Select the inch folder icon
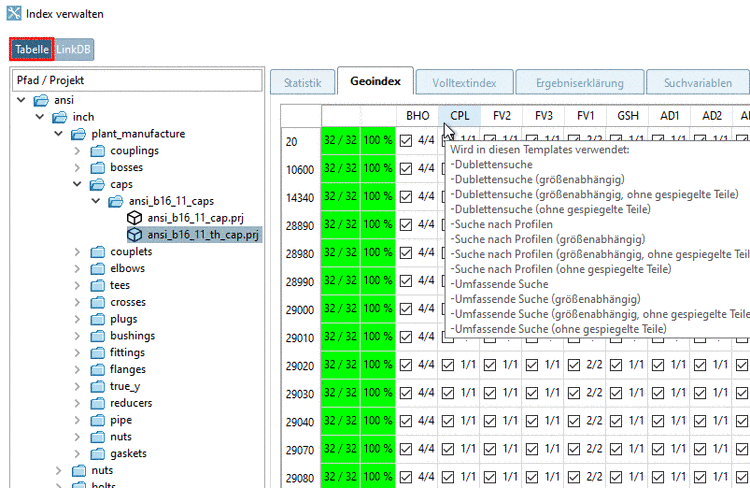 pos(60,117)
